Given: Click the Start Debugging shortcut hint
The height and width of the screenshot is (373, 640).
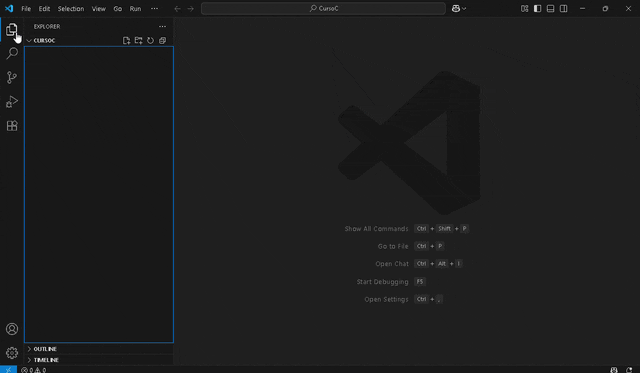Looking at the screenshot, I should [x=391, y=282].
